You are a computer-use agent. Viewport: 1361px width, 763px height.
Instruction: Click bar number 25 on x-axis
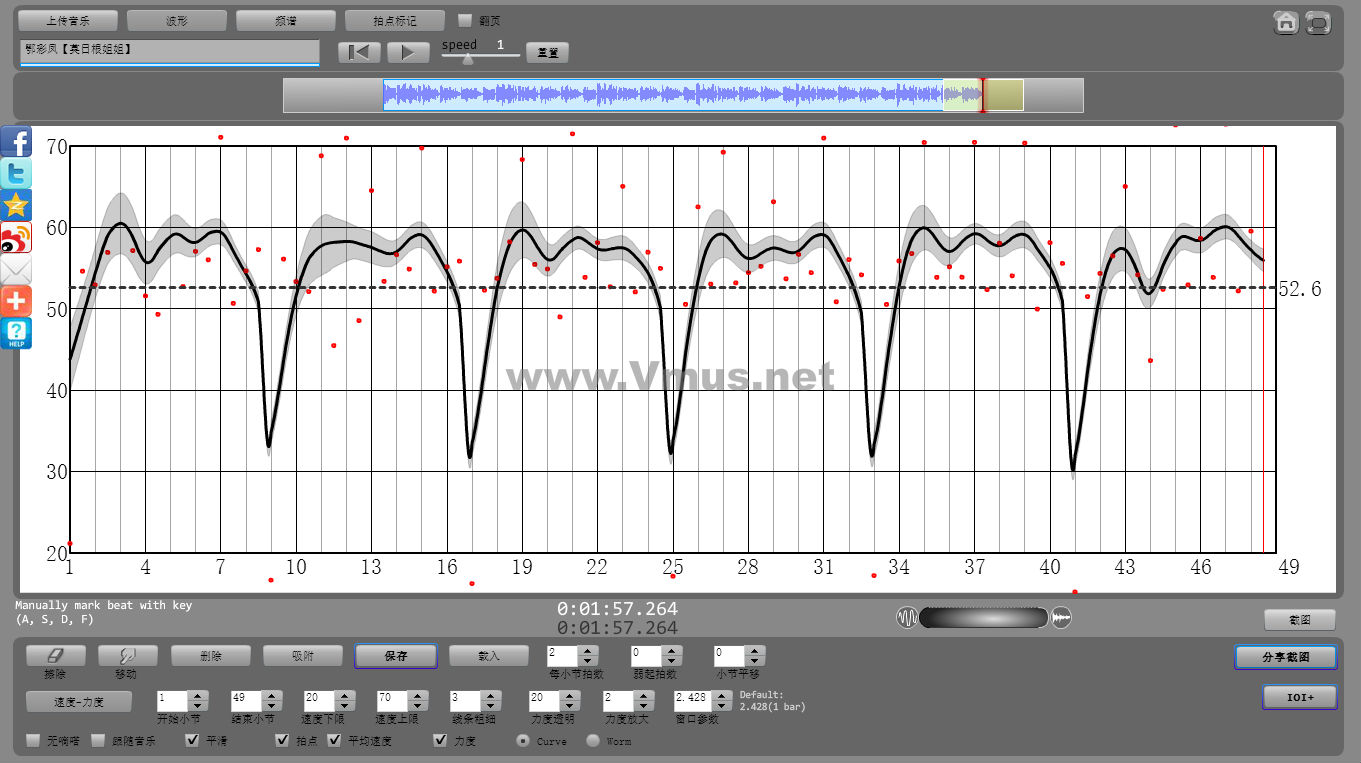673,567
